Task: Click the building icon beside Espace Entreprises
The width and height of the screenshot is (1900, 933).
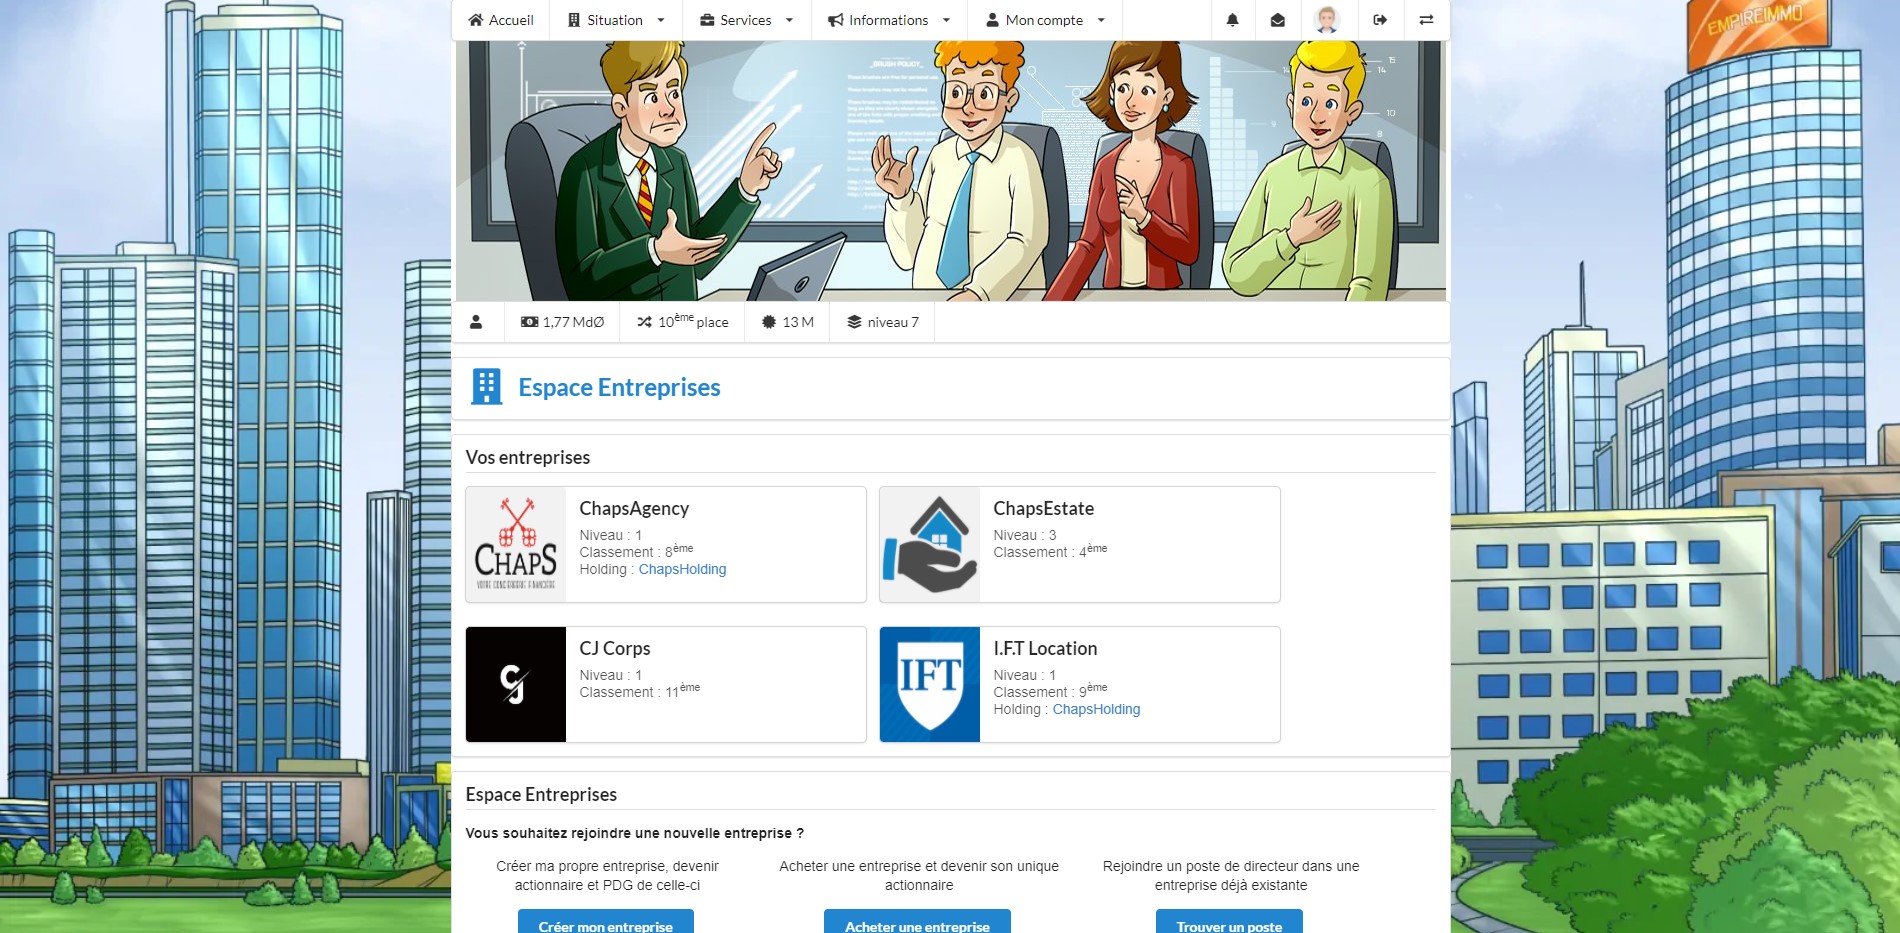Action: coord(487,387)
